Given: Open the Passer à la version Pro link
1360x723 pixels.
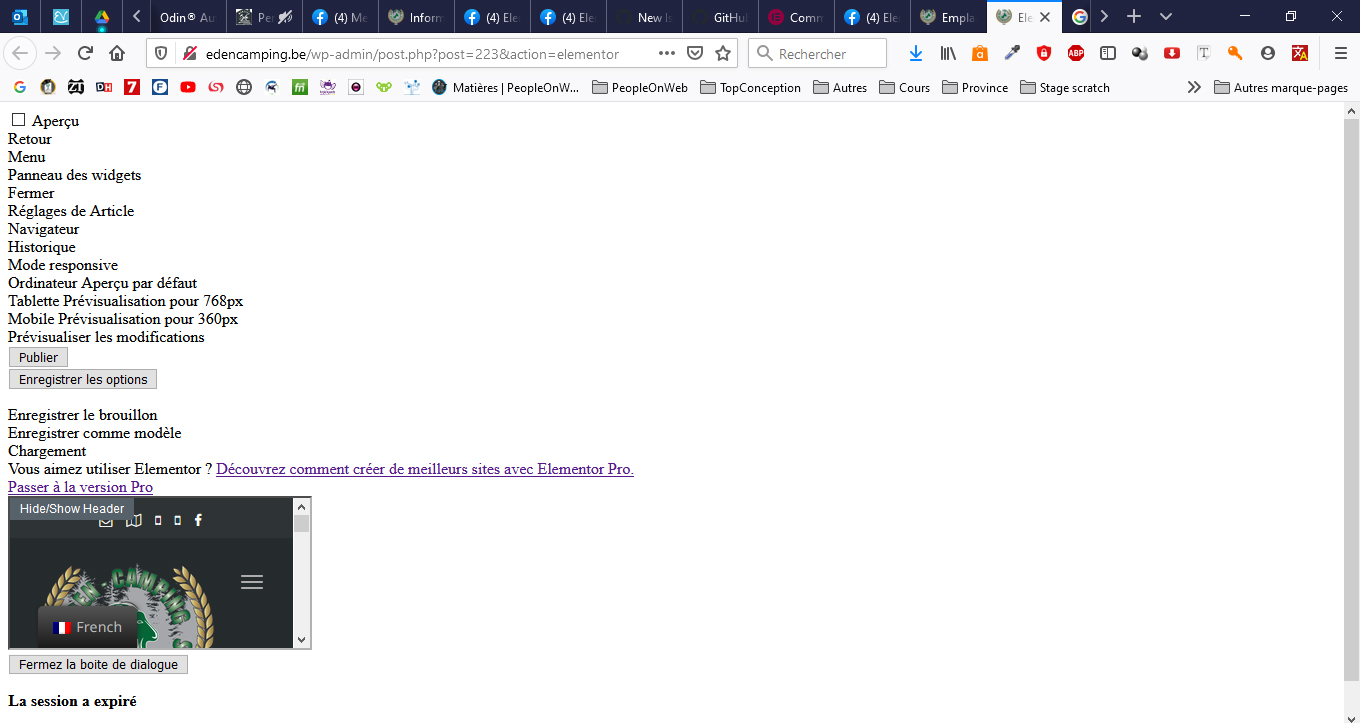Looking at the screenshot, I should pyautogui.click(x=80, y=487).
